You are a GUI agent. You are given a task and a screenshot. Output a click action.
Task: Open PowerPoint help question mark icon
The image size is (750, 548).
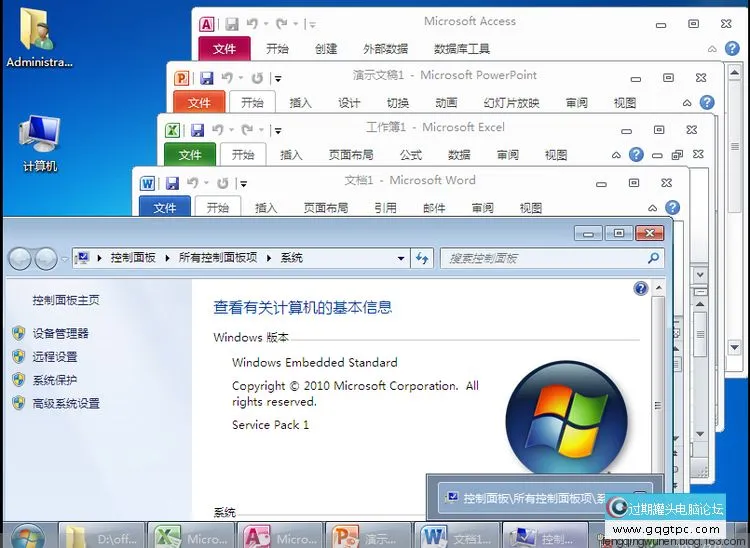pyautogui.click(x=706, y=102)
